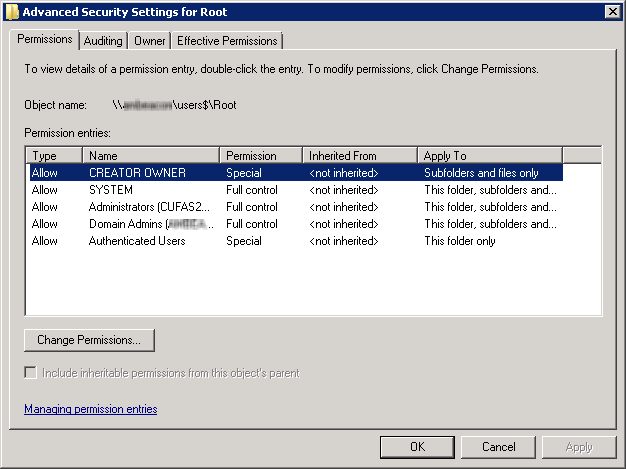Viewport: 626px width, 469px height.
Task: Open the Managing permission entries link
Action: click(x=90, y=409)
